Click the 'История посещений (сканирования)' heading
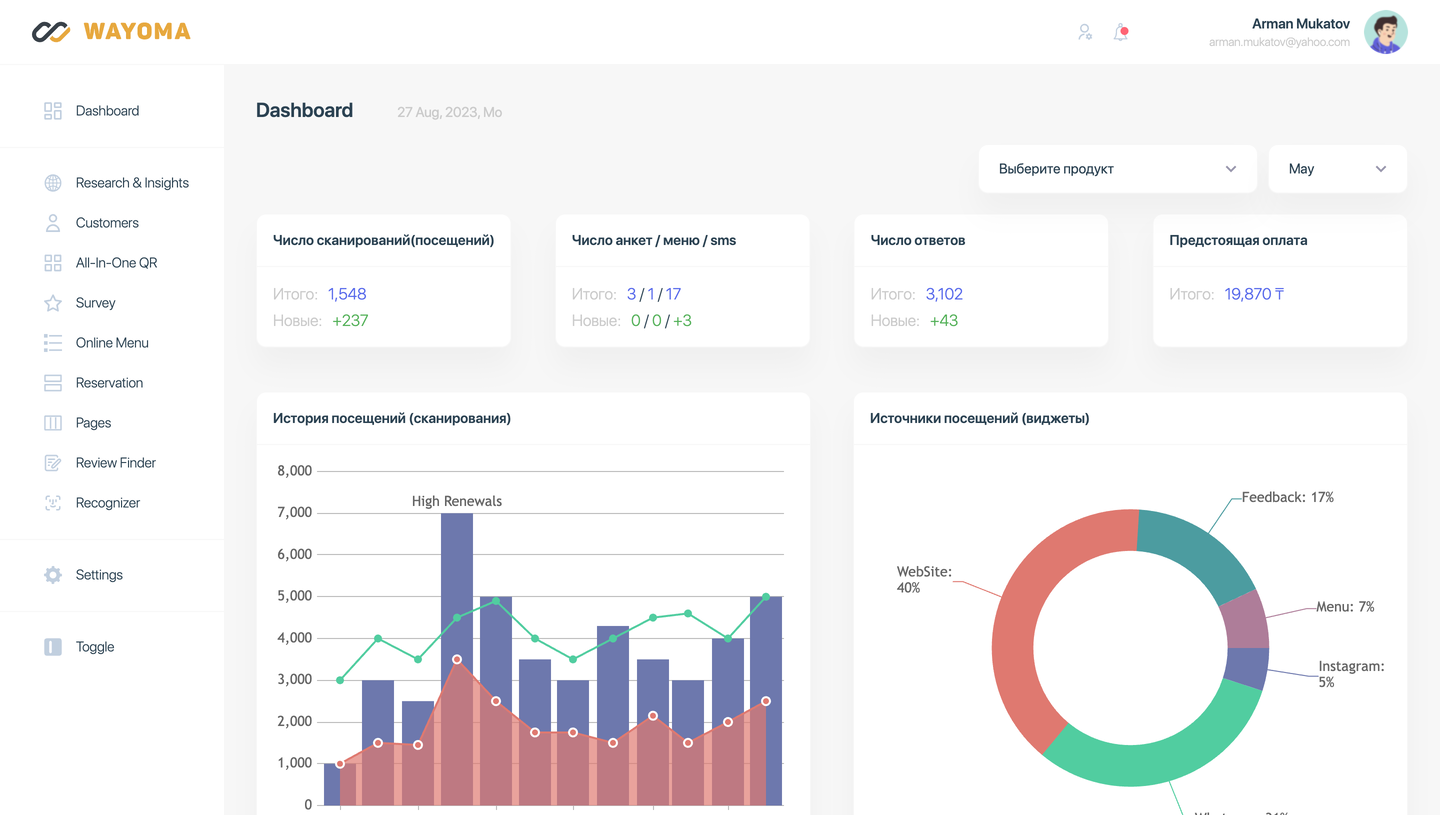 point(392,418)
